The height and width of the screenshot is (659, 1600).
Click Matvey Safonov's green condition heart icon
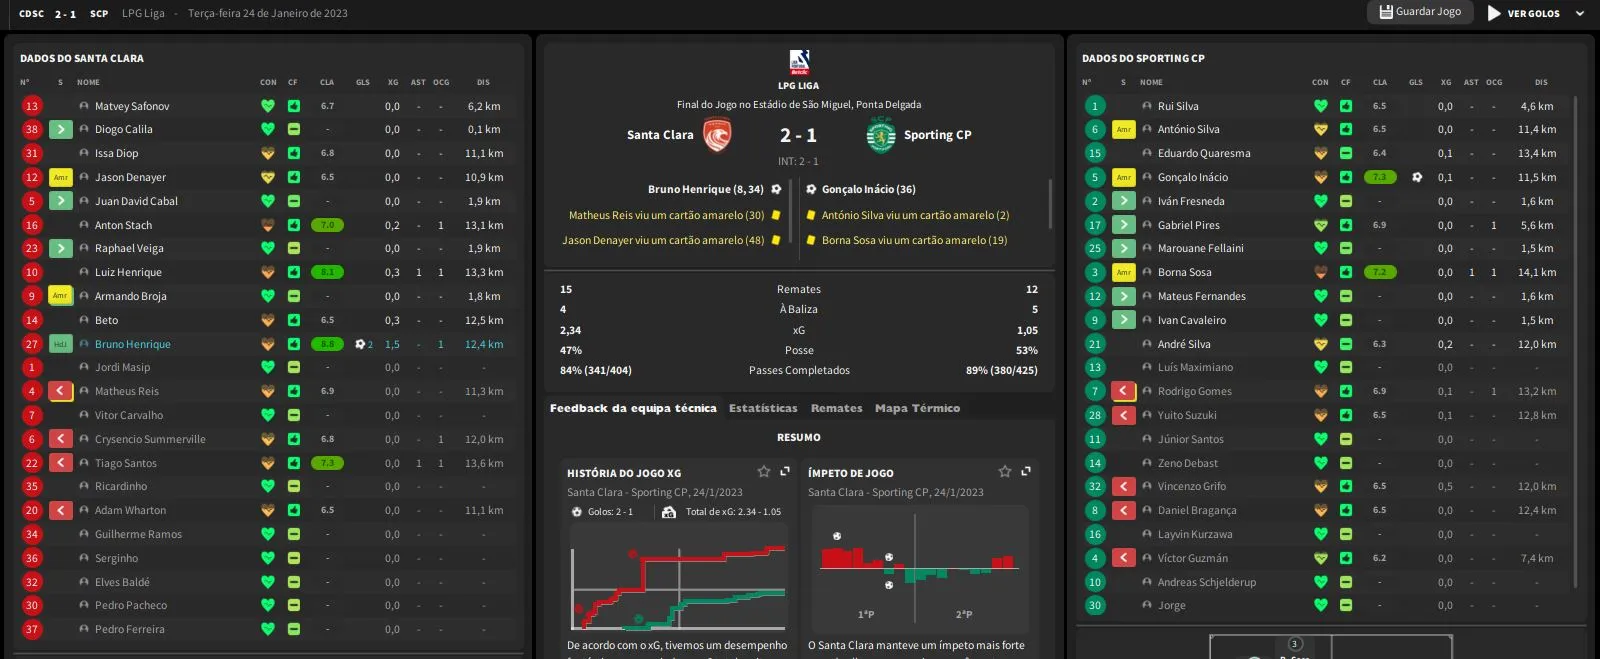point(268,106)
